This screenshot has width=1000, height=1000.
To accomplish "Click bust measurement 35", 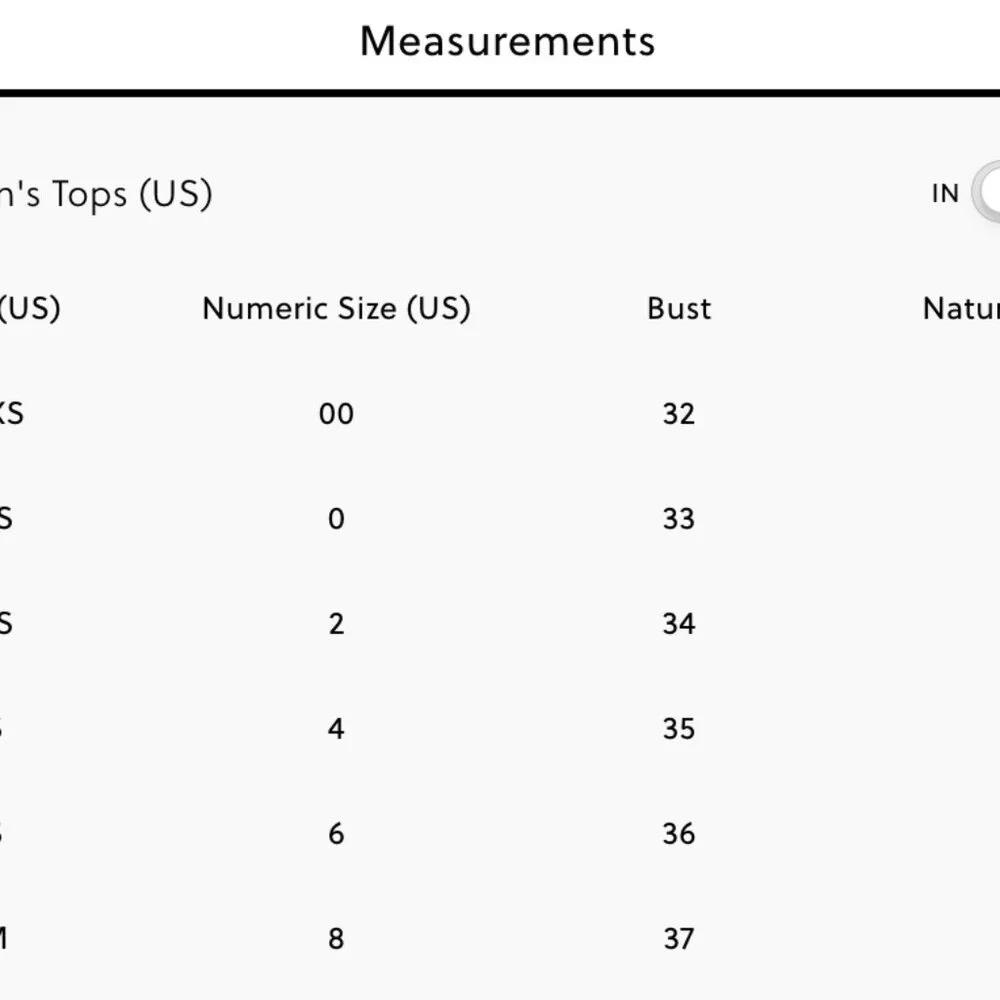I will (678, 729).
